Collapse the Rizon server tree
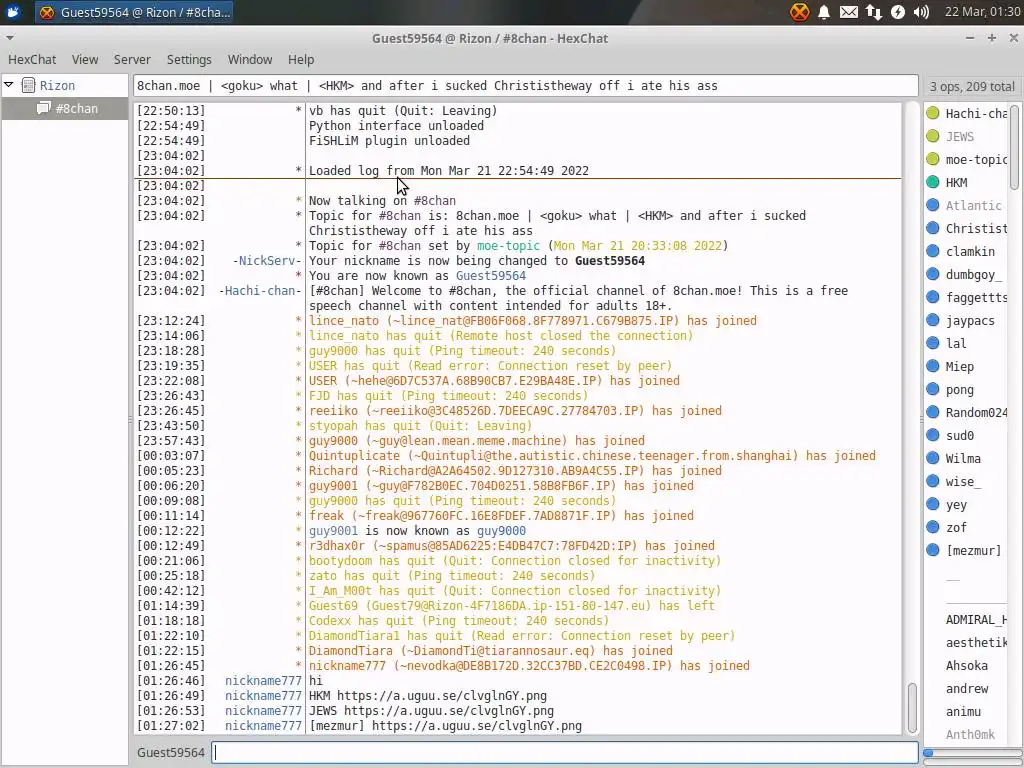1024x768 pixels. click(9, 85)
